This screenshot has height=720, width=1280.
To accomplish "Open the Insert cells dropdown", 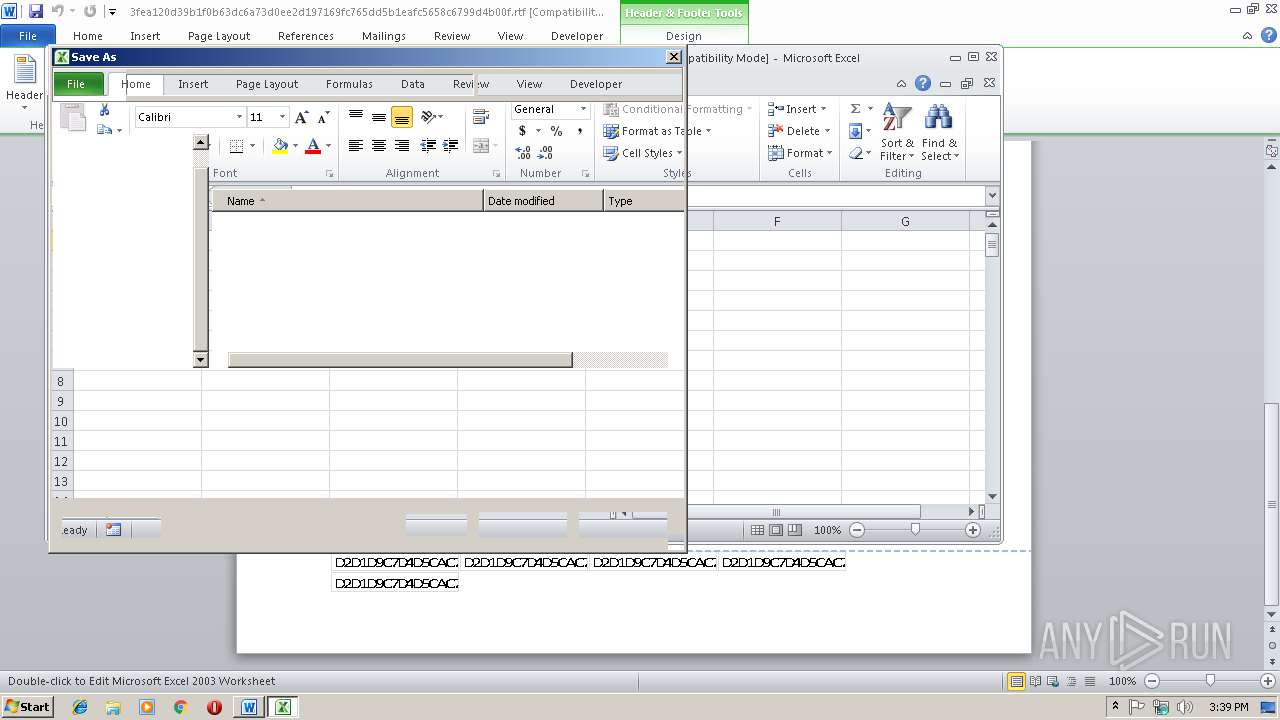I will [x=823, y=109].
